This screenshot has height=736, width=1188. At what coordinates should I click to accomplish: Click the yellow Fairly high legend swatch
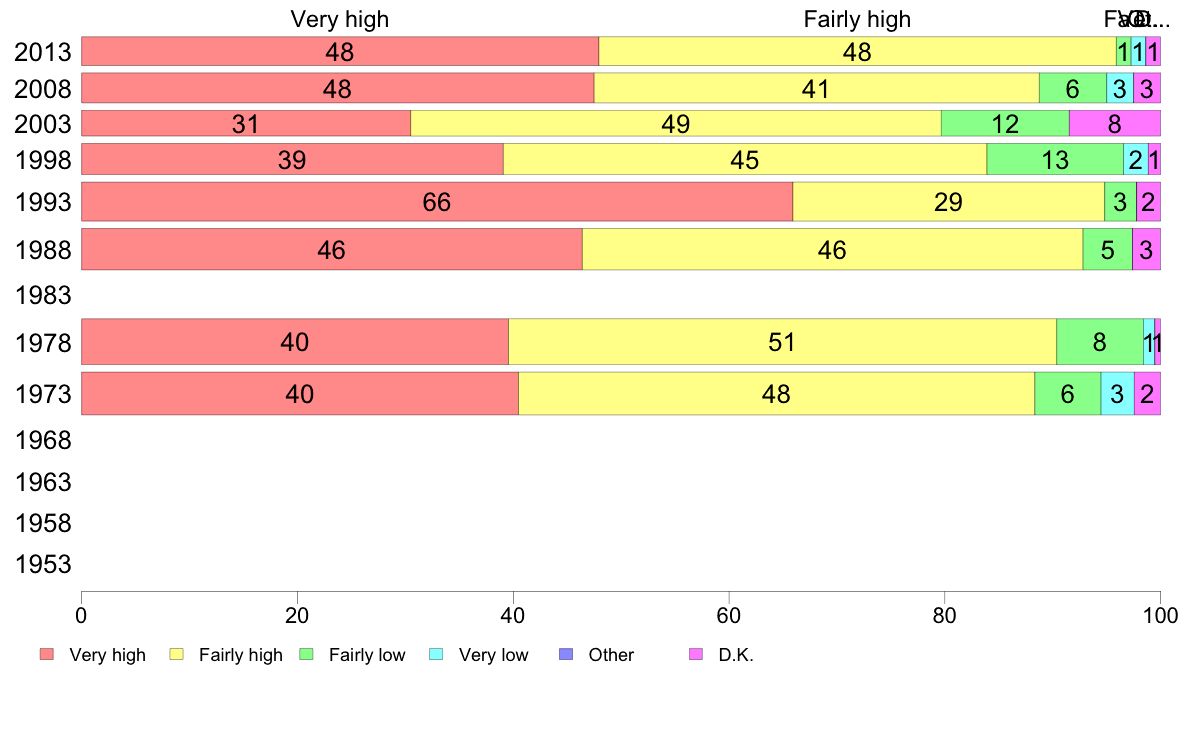(177, 654)
